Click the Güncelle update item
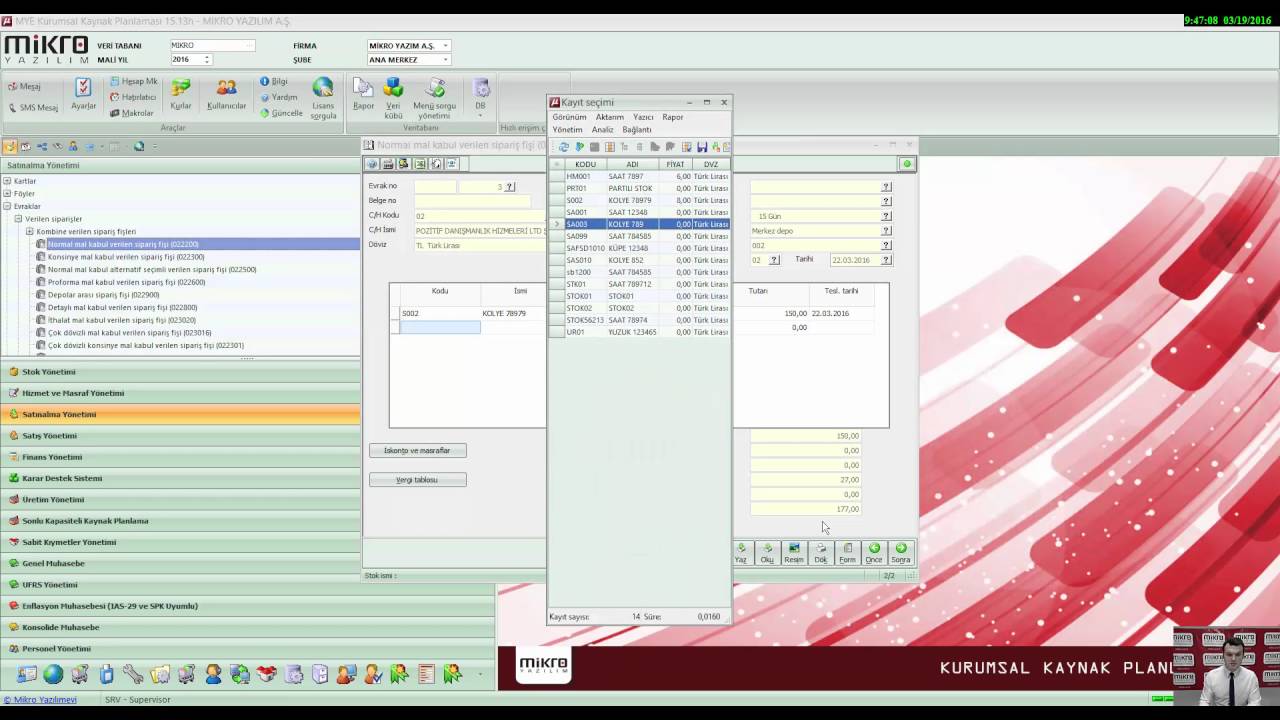The image size is (1280, 720). coord(281,113)
